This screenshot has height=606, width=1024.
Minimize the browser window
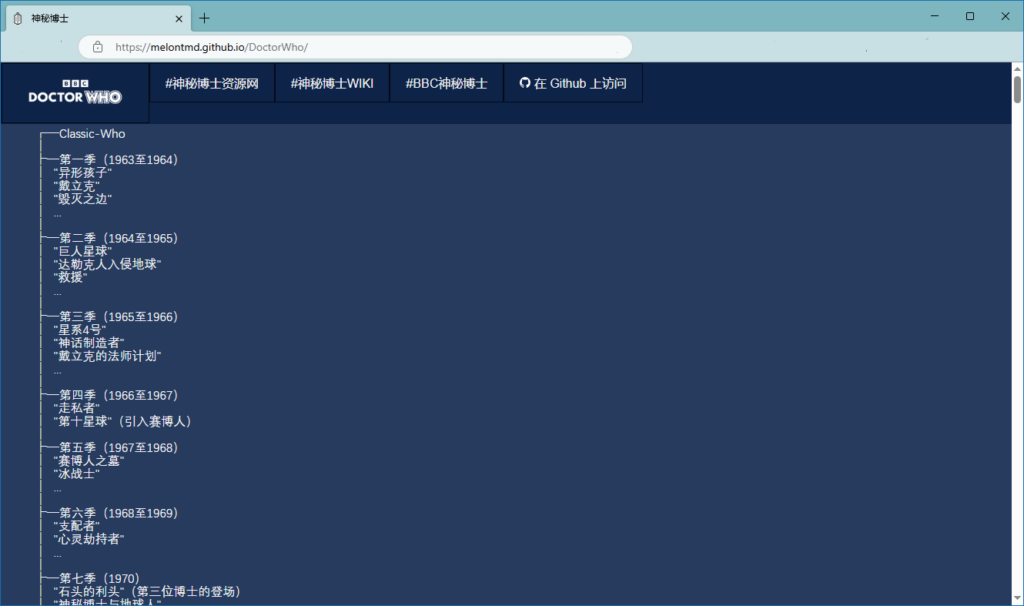click(934, 16)
